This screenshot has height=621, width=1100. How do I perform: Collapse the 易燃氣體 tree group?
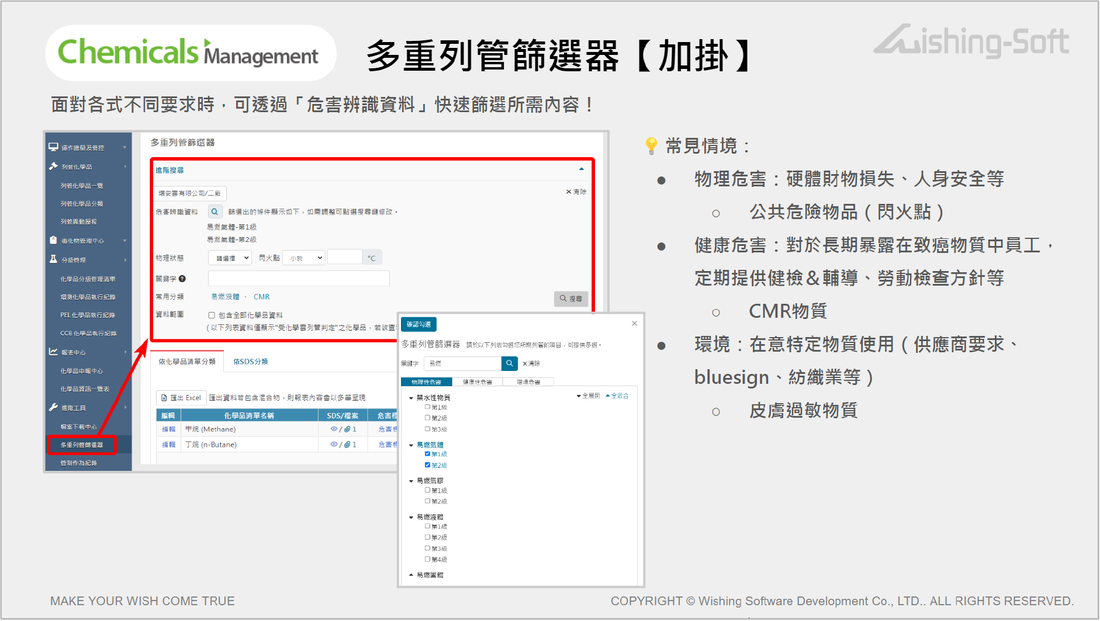tap(411, 445)
